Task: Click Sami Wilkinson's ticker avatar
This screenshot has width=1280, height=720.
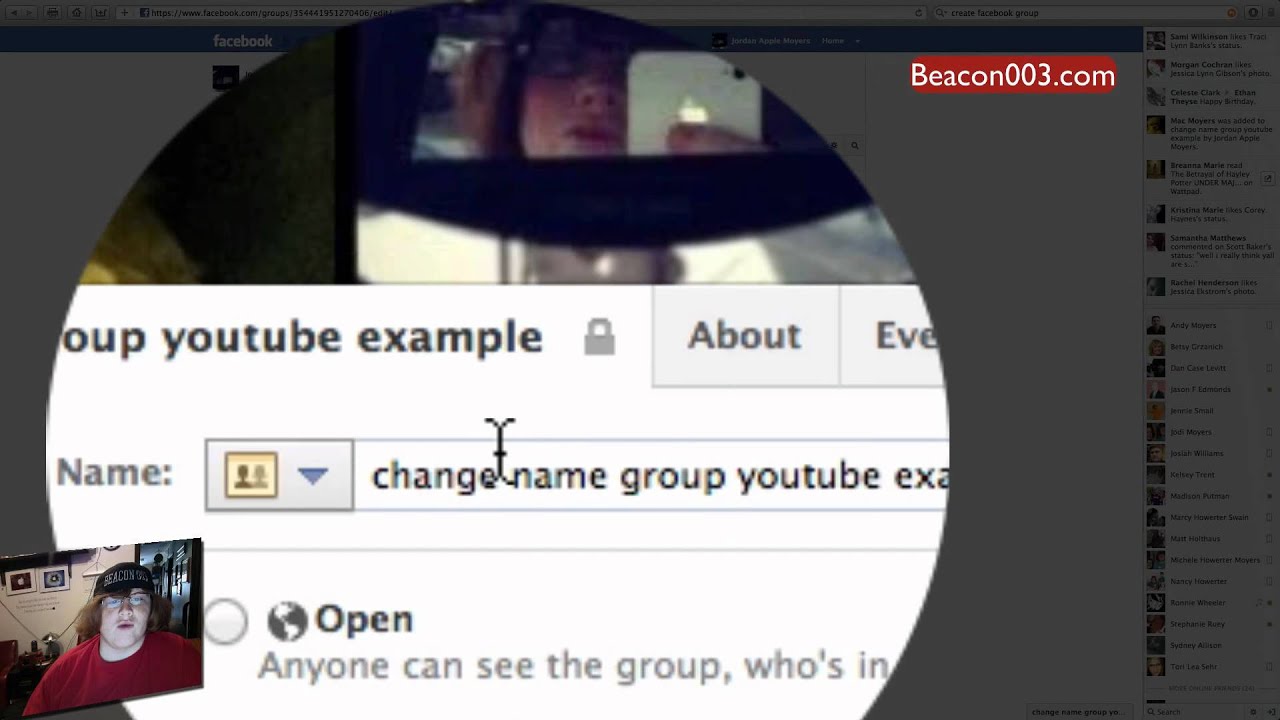Action: (x=1156, y=41)
